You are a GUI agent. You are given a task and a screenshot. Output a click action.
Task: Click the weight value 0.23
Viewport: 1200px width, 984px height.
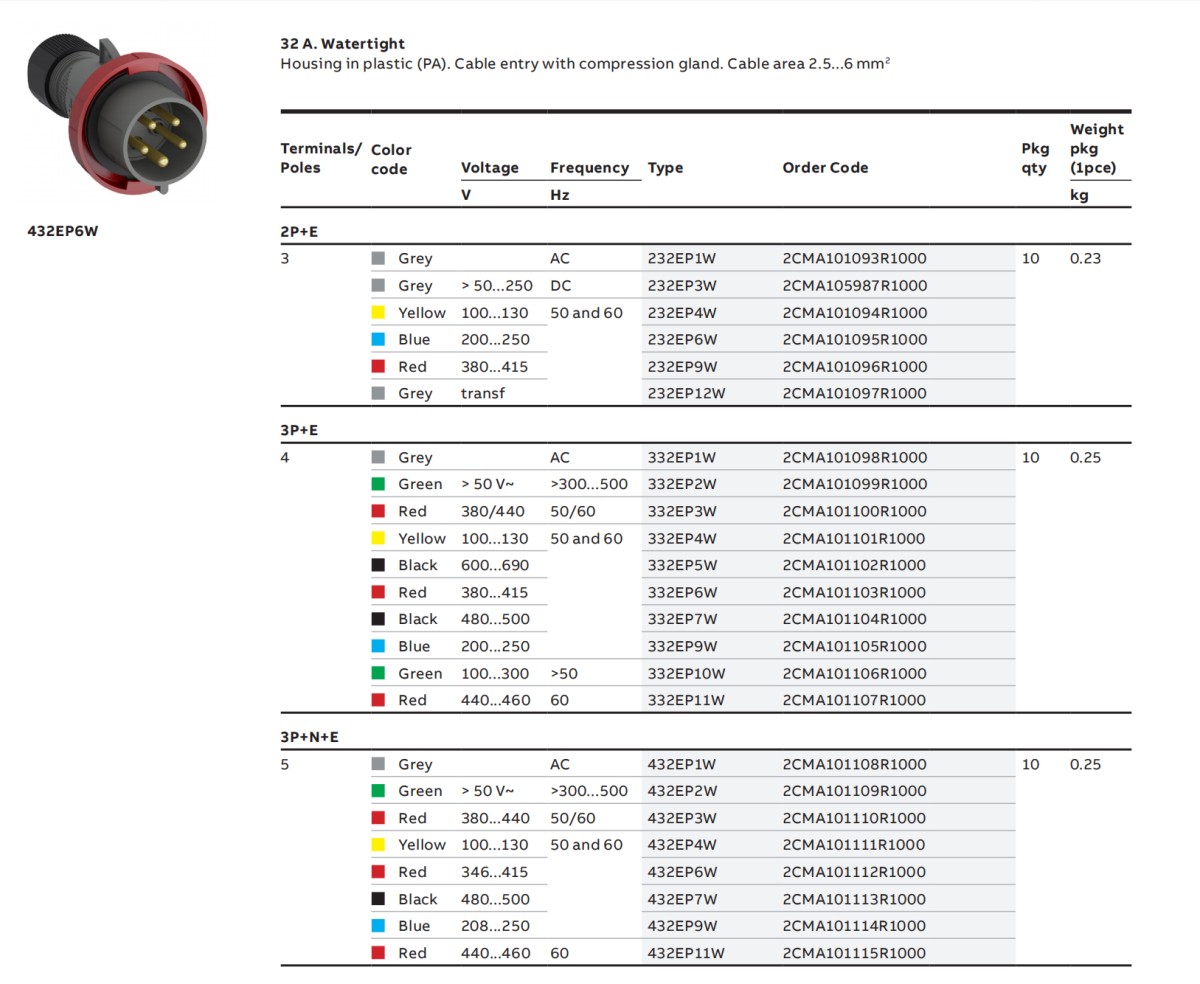1085,258
